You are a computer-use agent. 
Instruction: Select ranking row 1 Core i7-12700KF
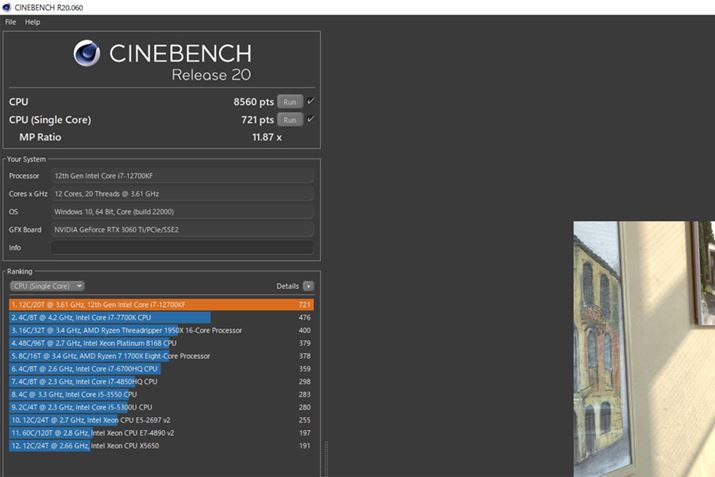pyautogui.click(x=161, y=305)
